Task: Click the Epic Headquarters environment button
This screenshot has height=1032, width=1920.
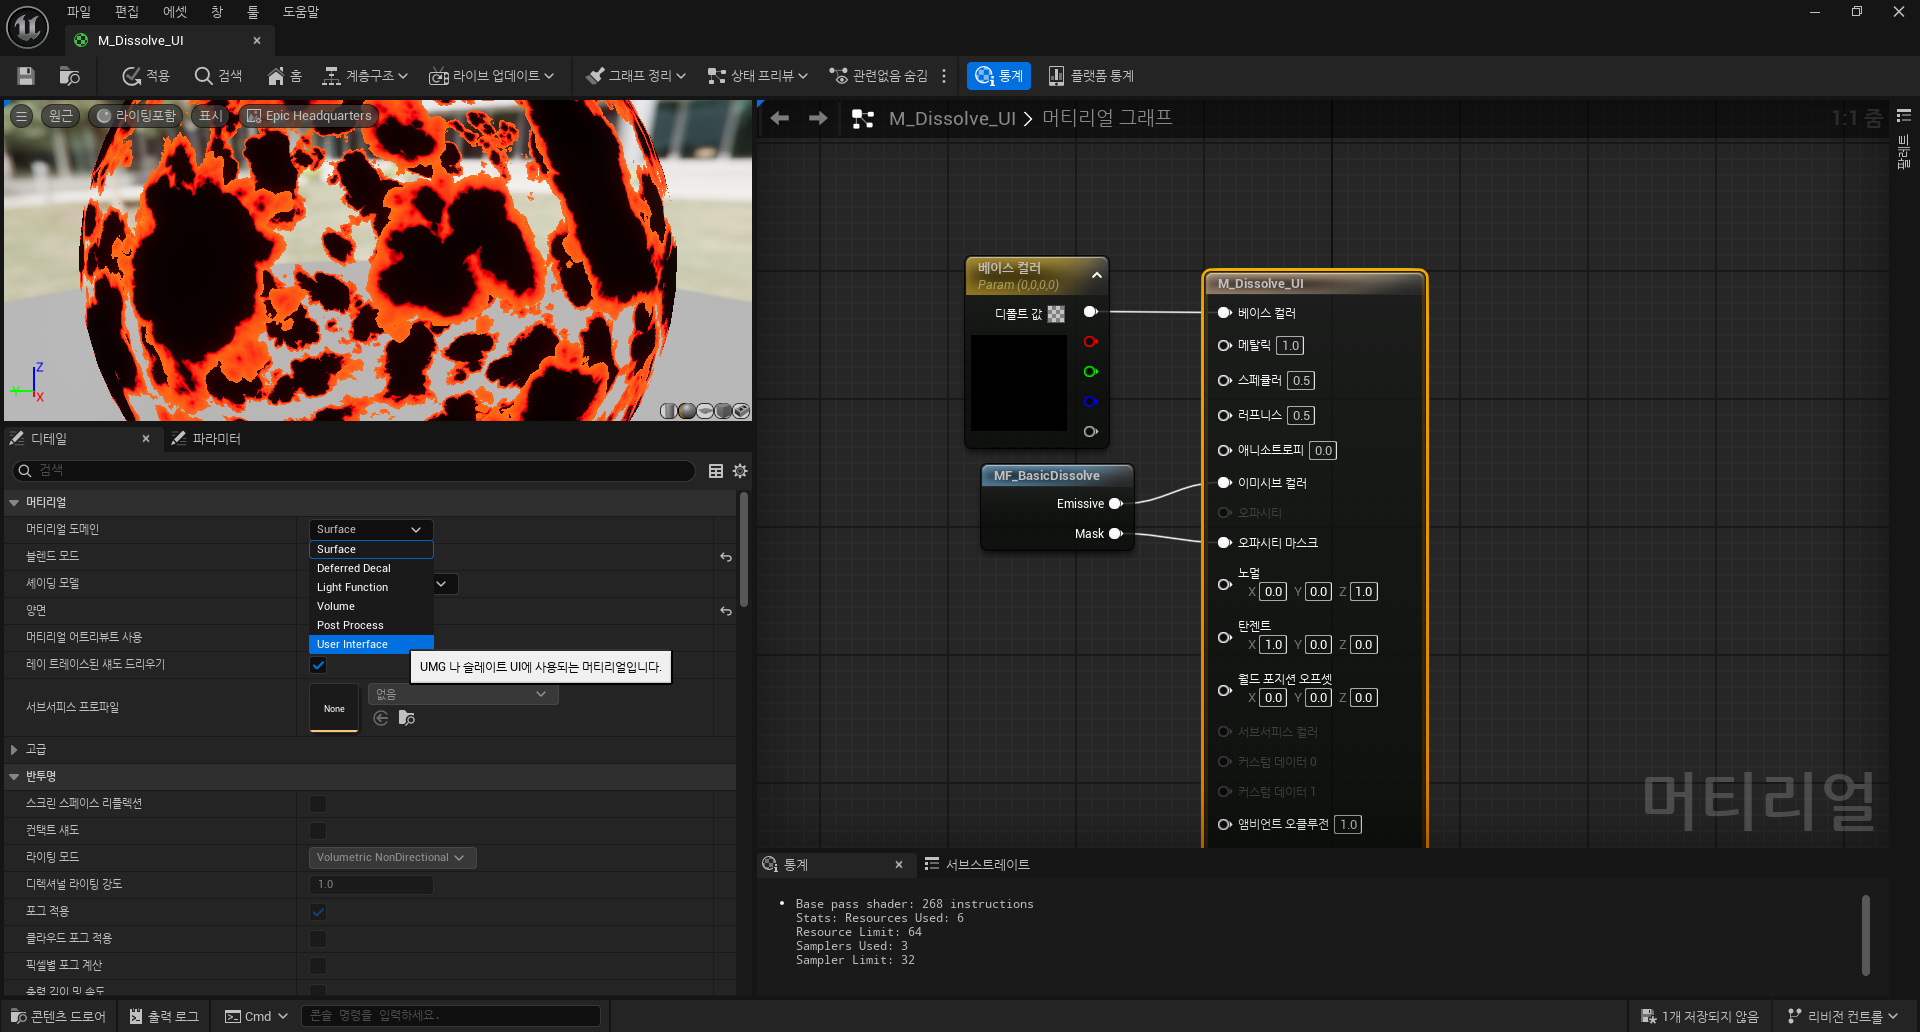Action: (x=309, y=116)
